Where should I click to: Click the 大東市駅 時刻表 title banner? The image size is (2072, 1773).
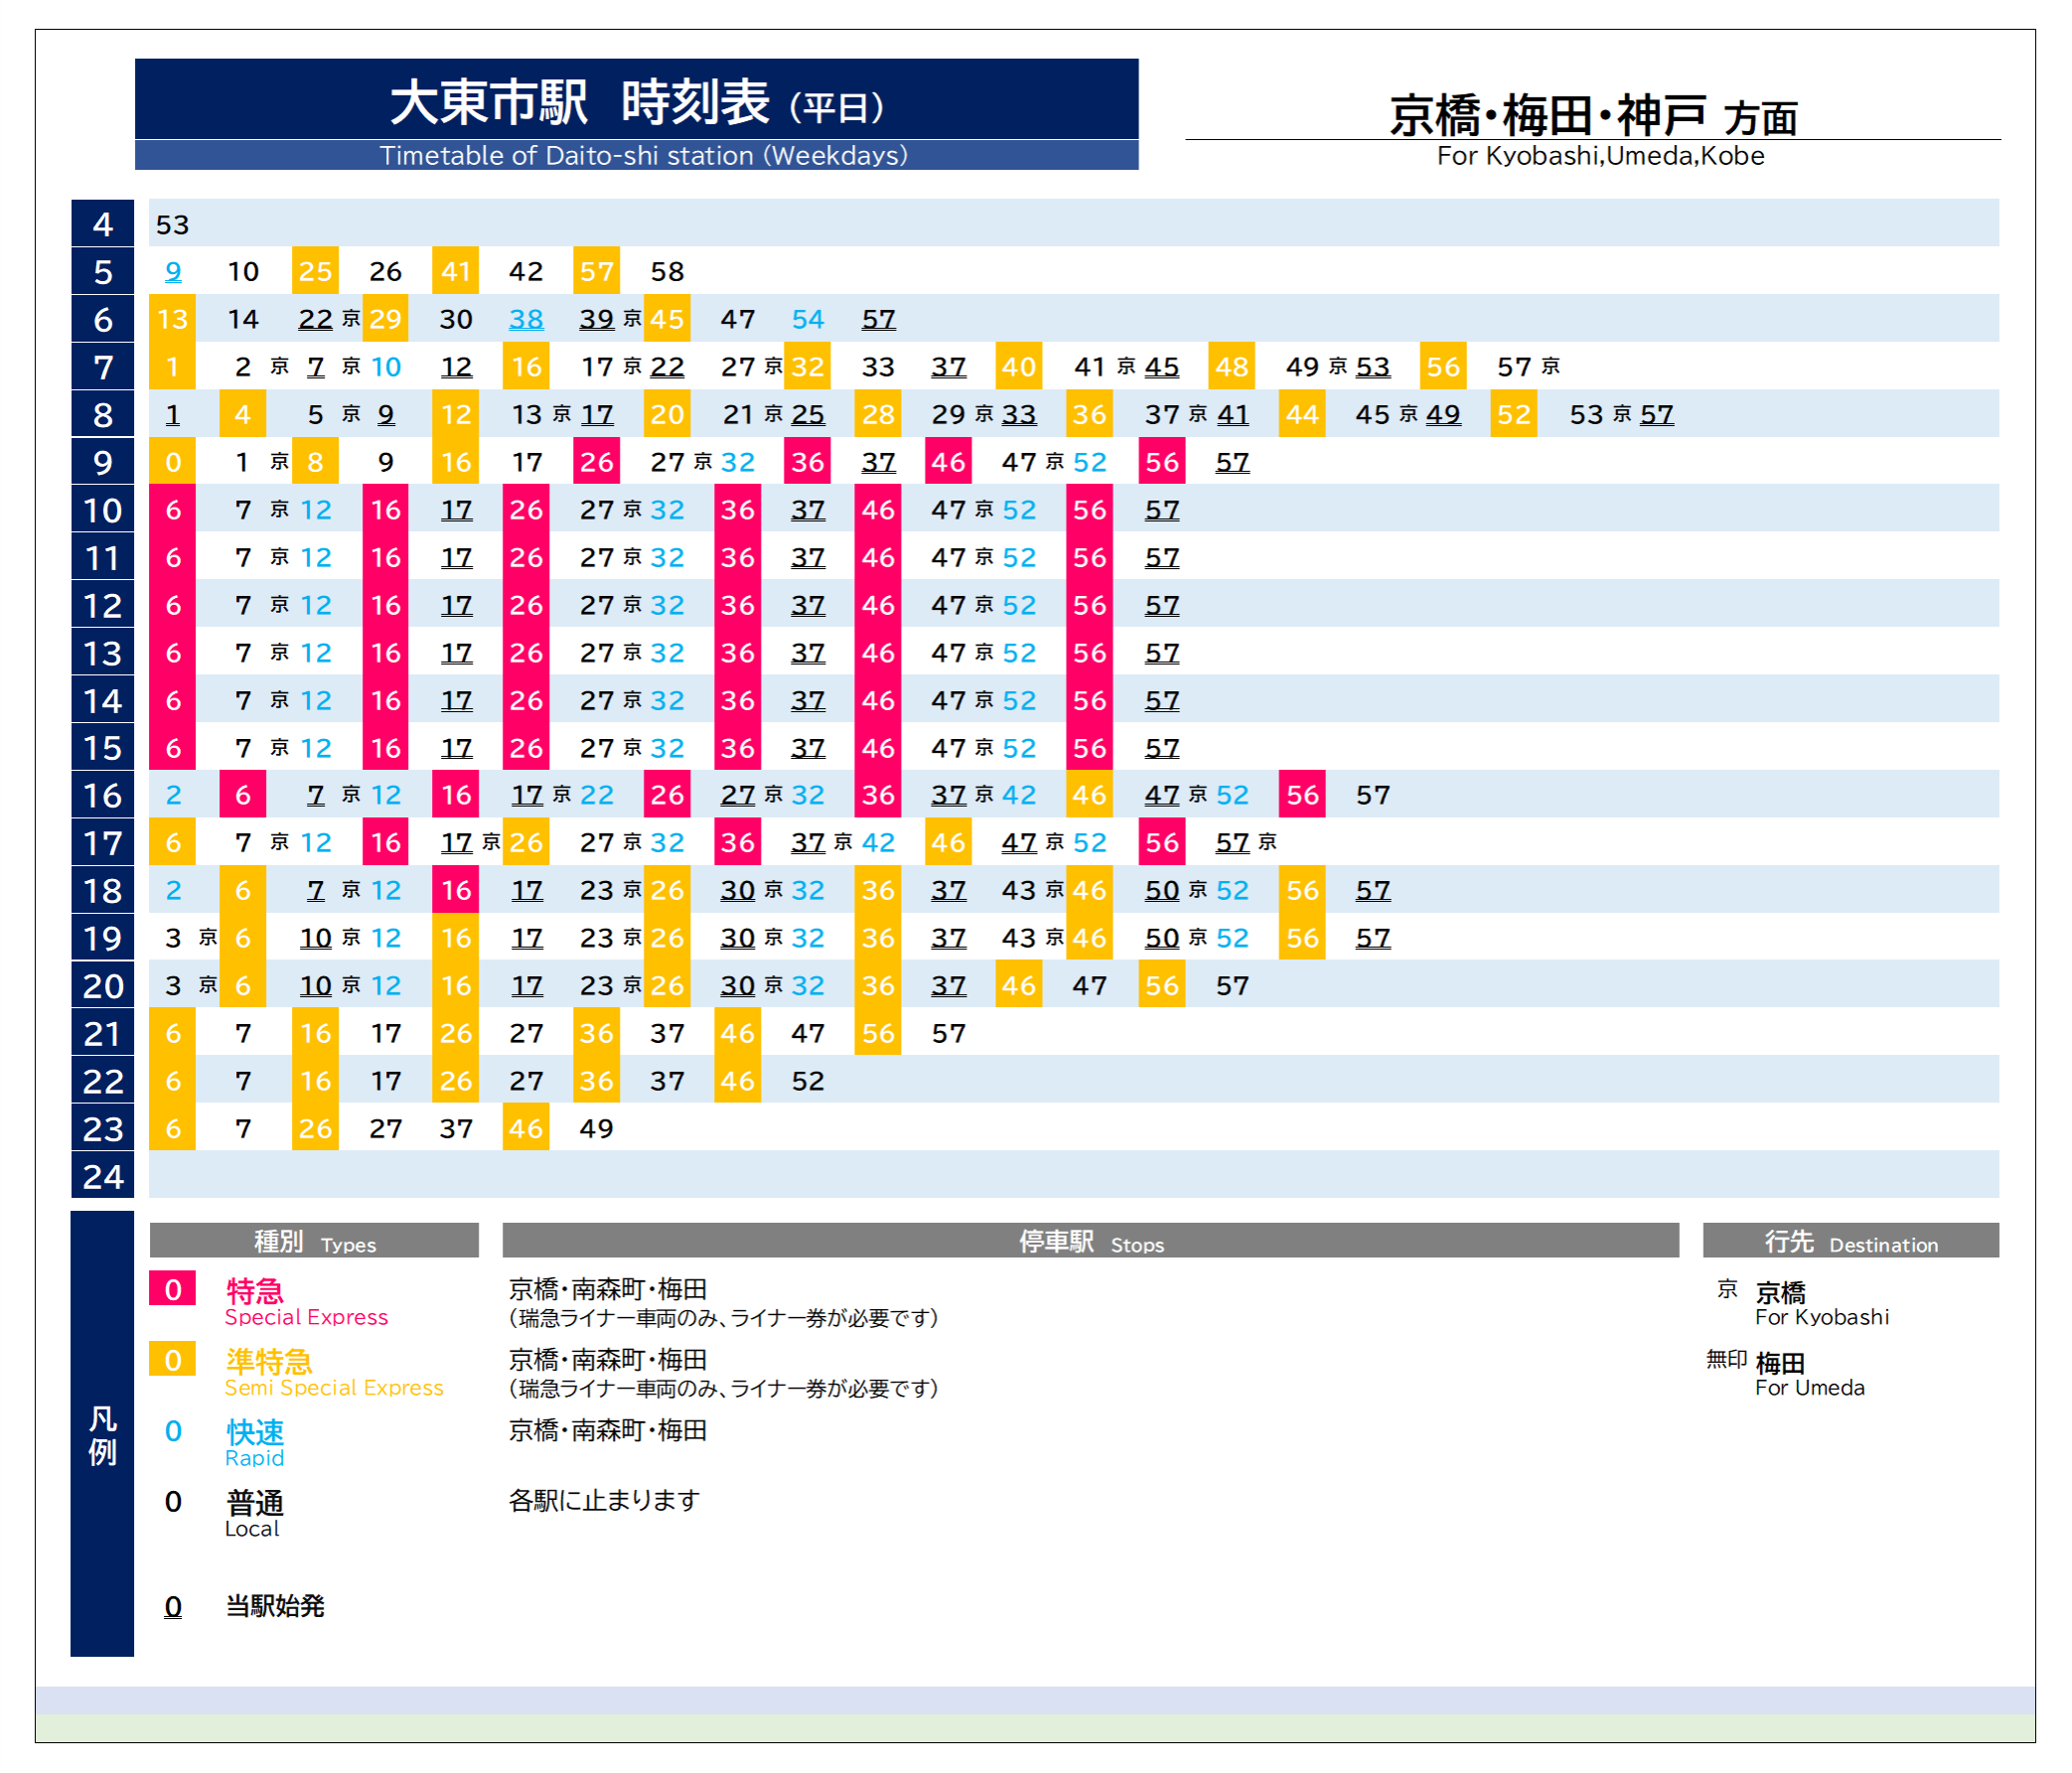click(636, 101)
